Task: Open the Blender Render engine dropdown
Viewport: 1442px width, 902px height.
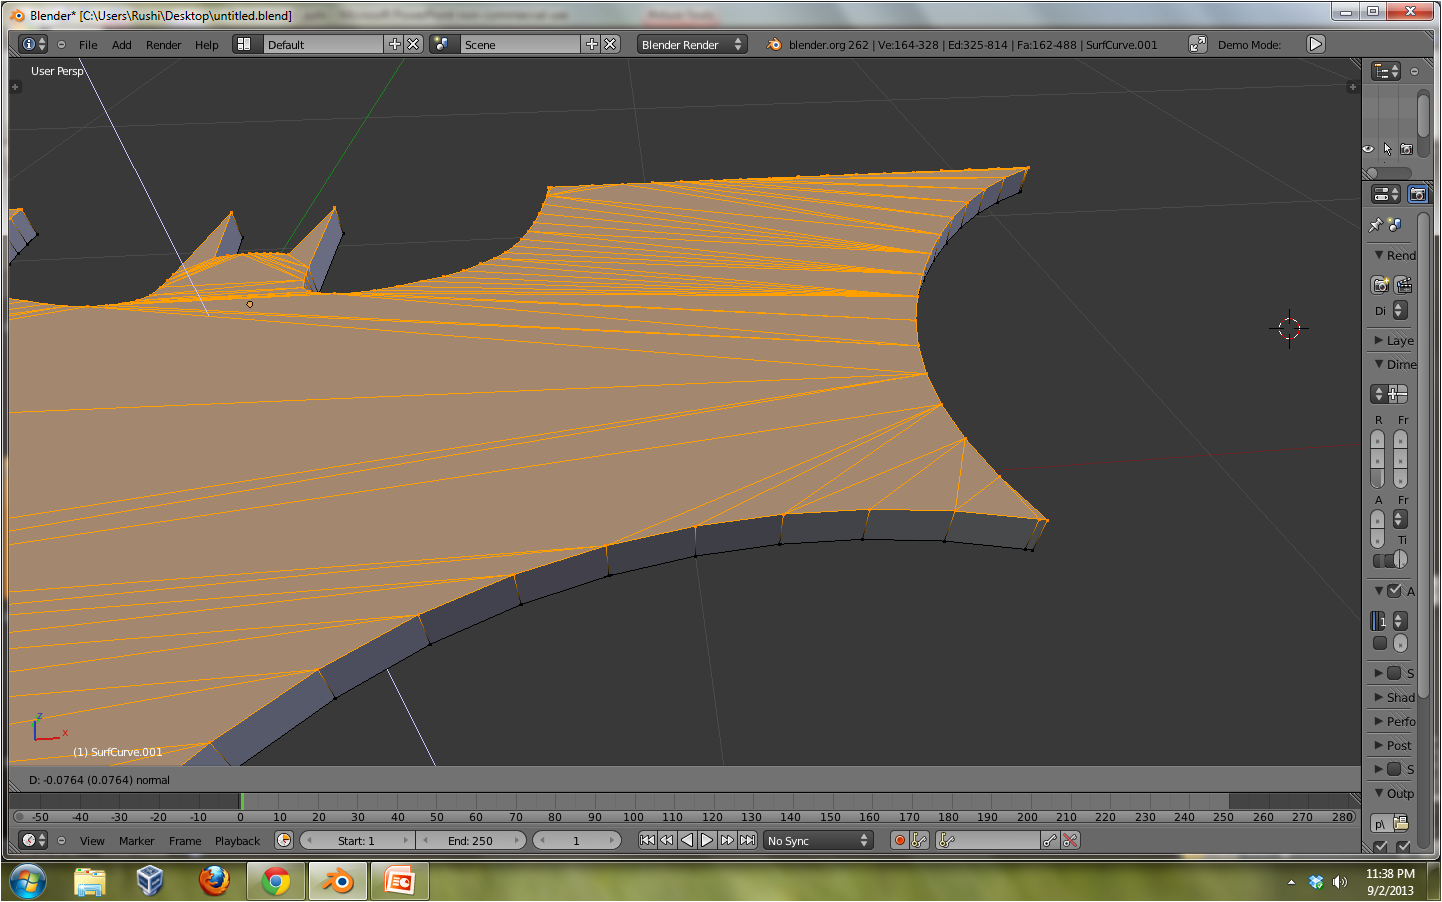Action: pos(692,44)
